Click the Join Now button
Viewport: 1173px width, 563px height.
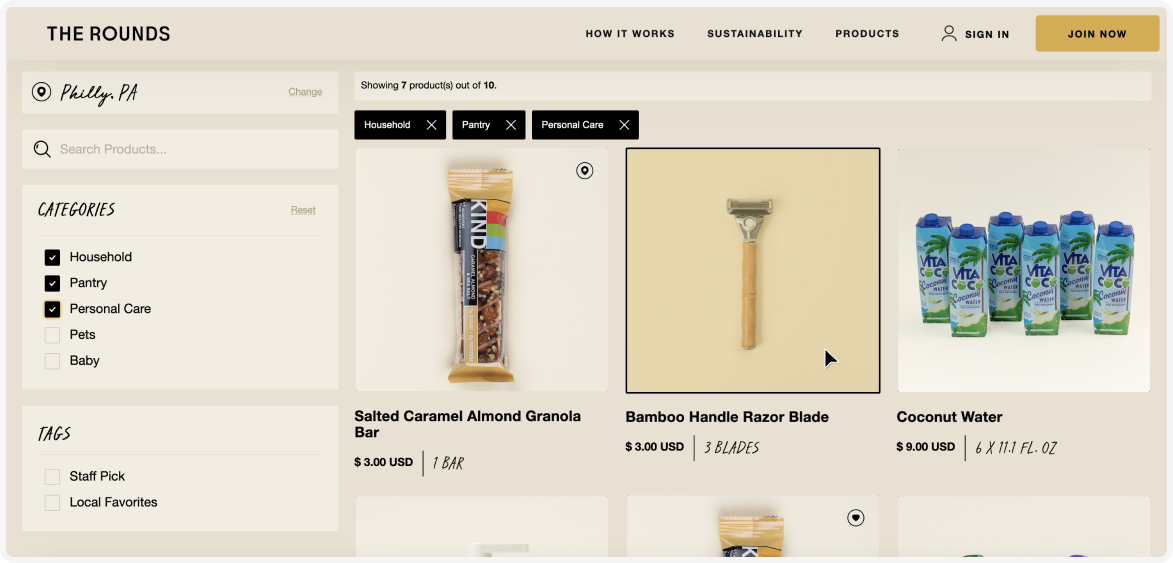(x=1097, y=34)
